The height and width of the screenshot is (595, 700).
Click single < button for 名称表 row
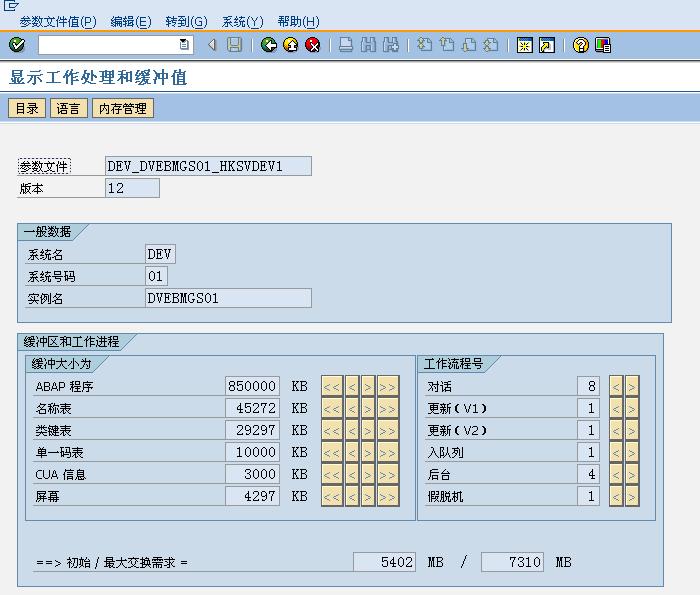coord(352,408)
